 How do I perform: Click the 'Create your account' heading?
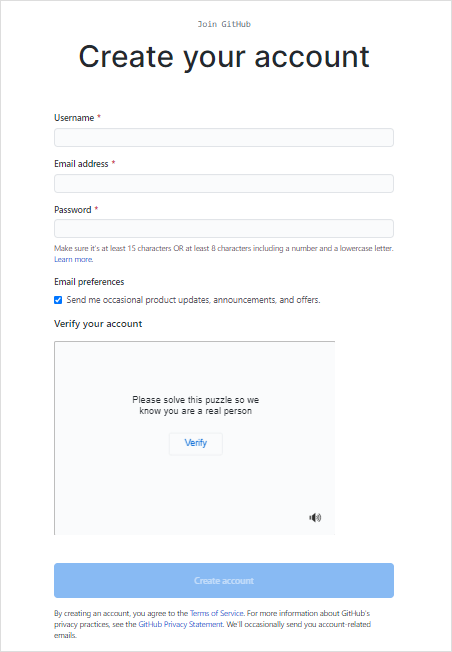[x=224, y=57]
